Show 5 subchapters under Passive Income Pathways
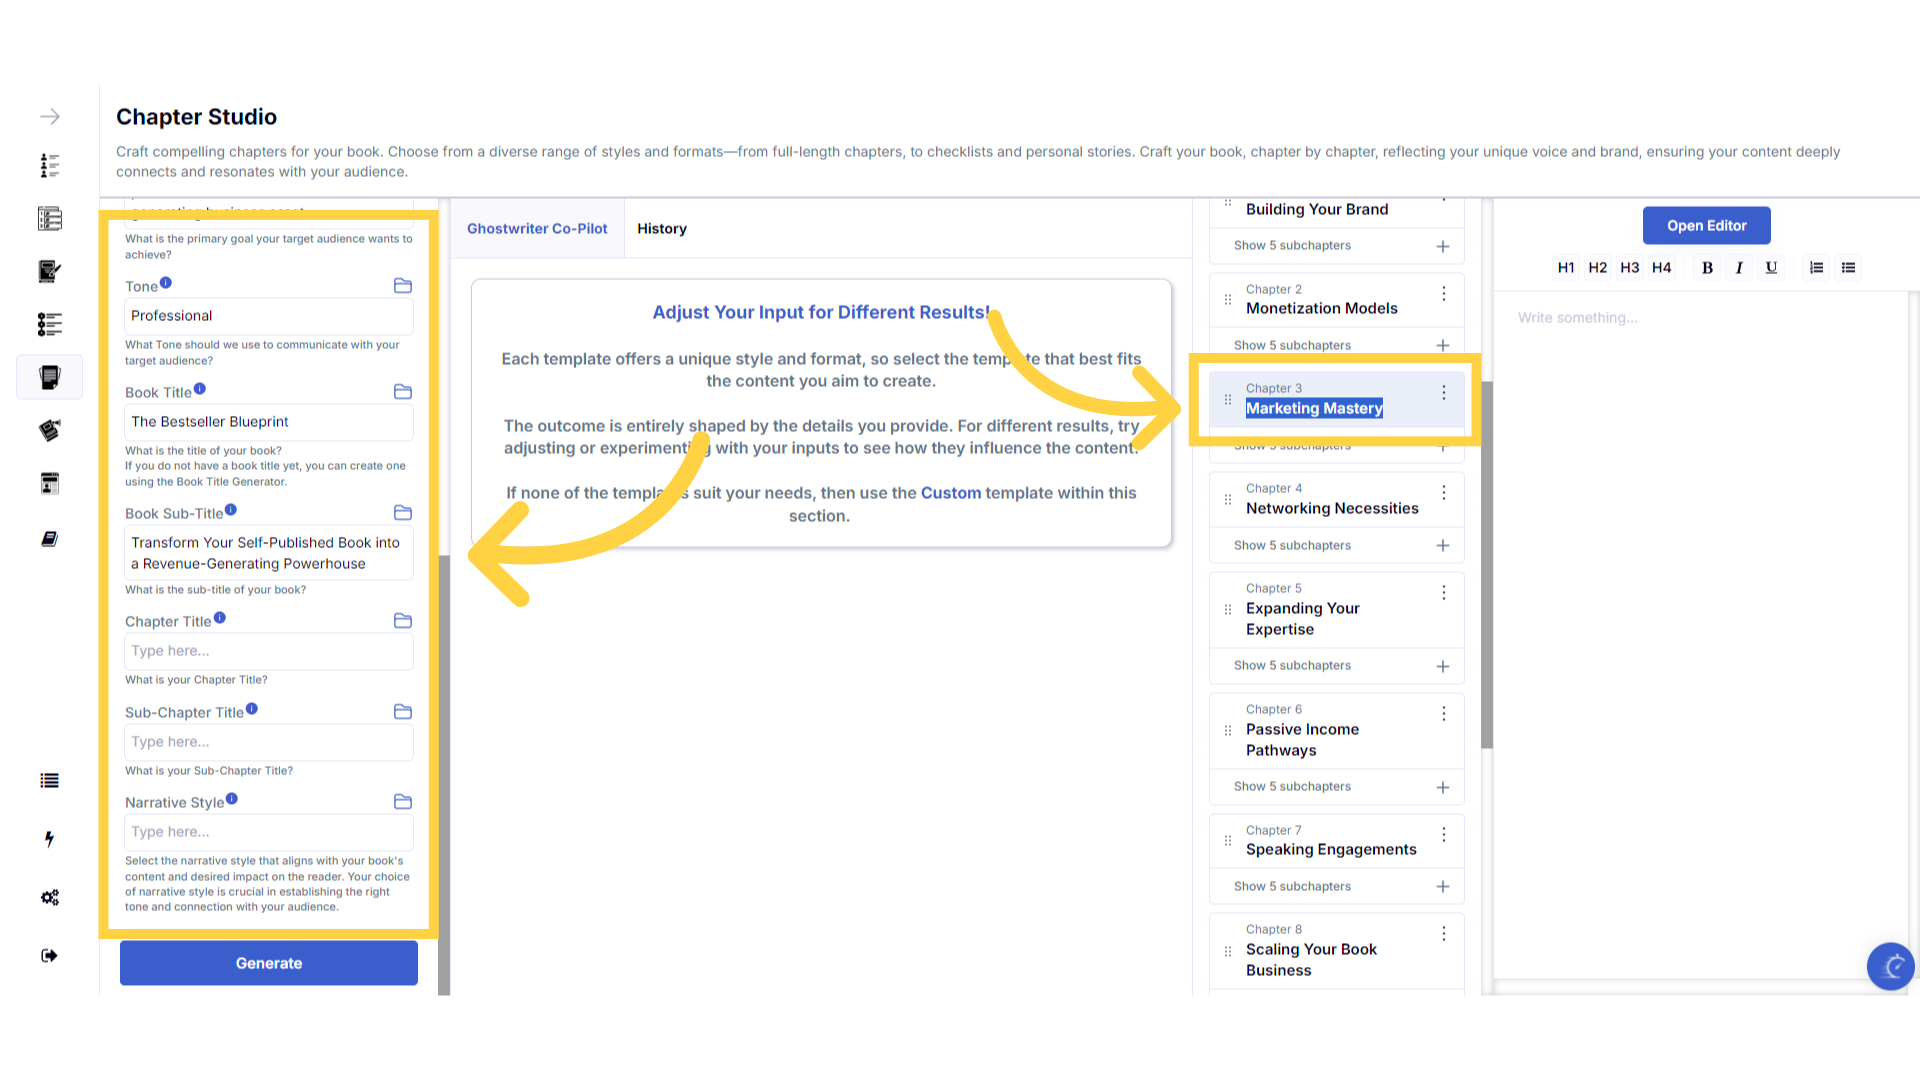Viewport: 1920px width, 1080px height. click(1292, 787)
